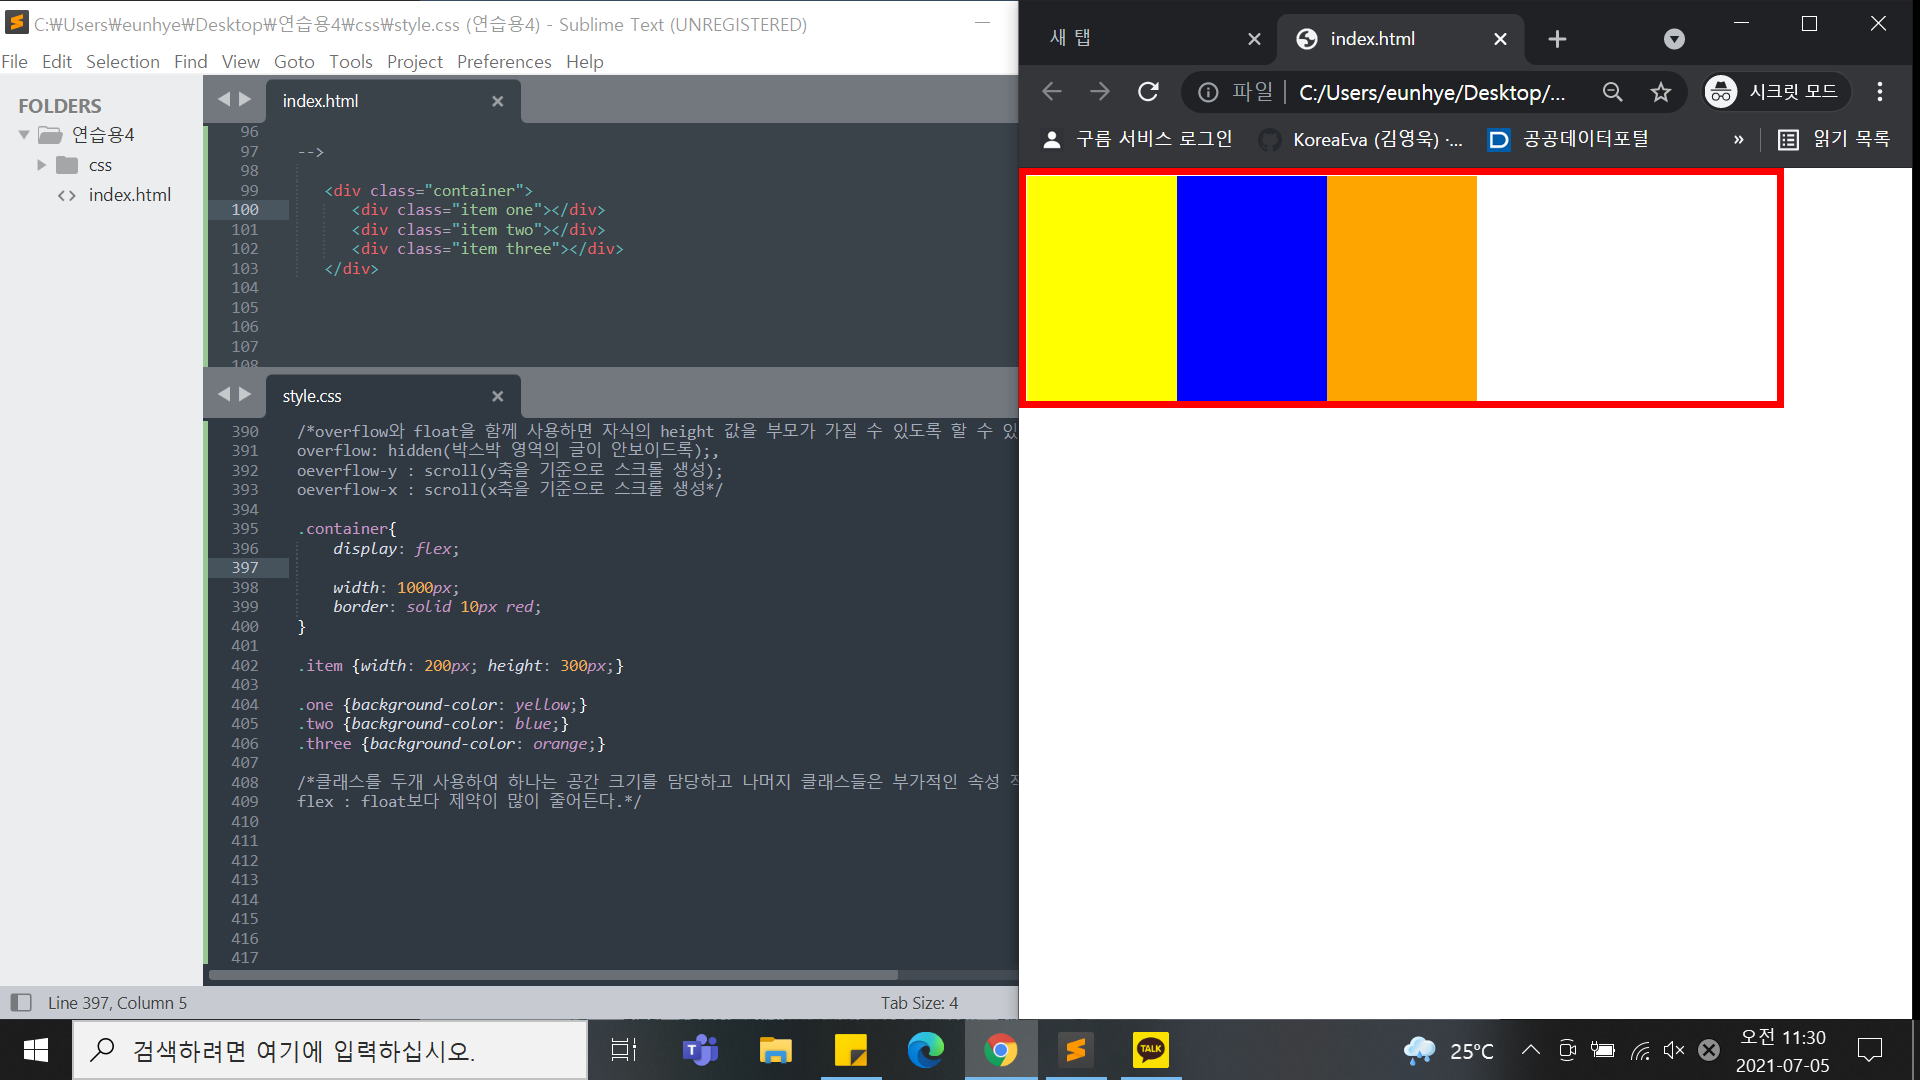Open Microsoft Edge from taskbar
The image size is (1920, 1080).
pyautogui.click(x=925, y=1049)
